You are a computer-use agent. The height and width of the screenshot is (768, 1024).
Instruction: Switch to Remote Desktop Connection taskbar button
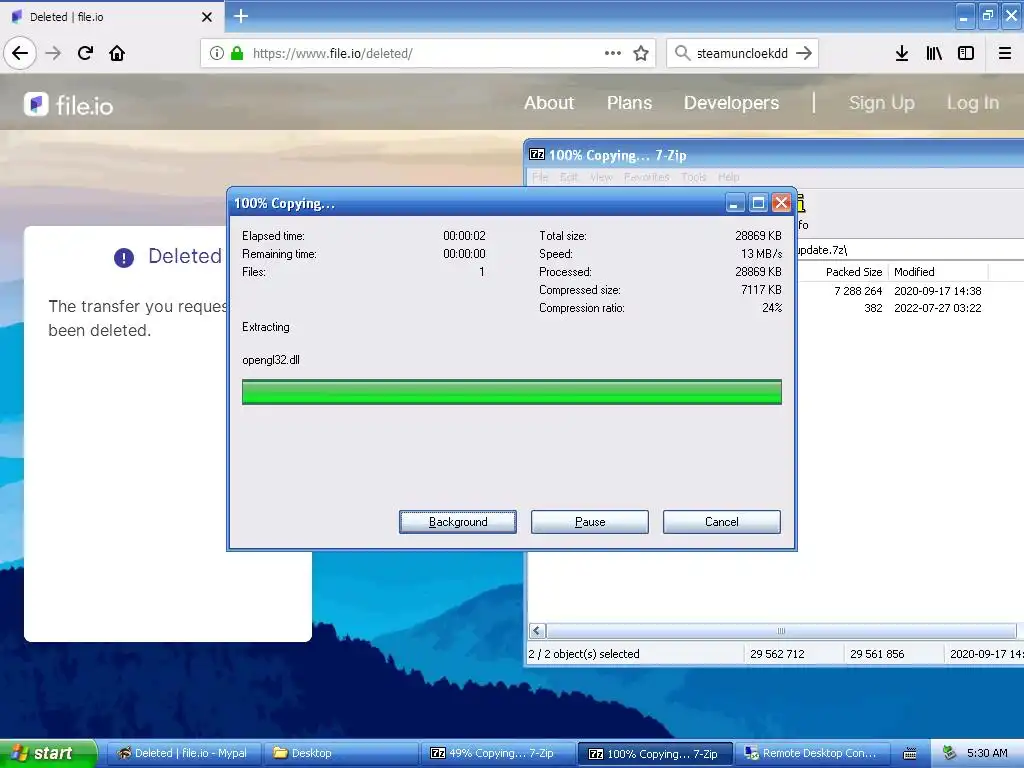812,753
